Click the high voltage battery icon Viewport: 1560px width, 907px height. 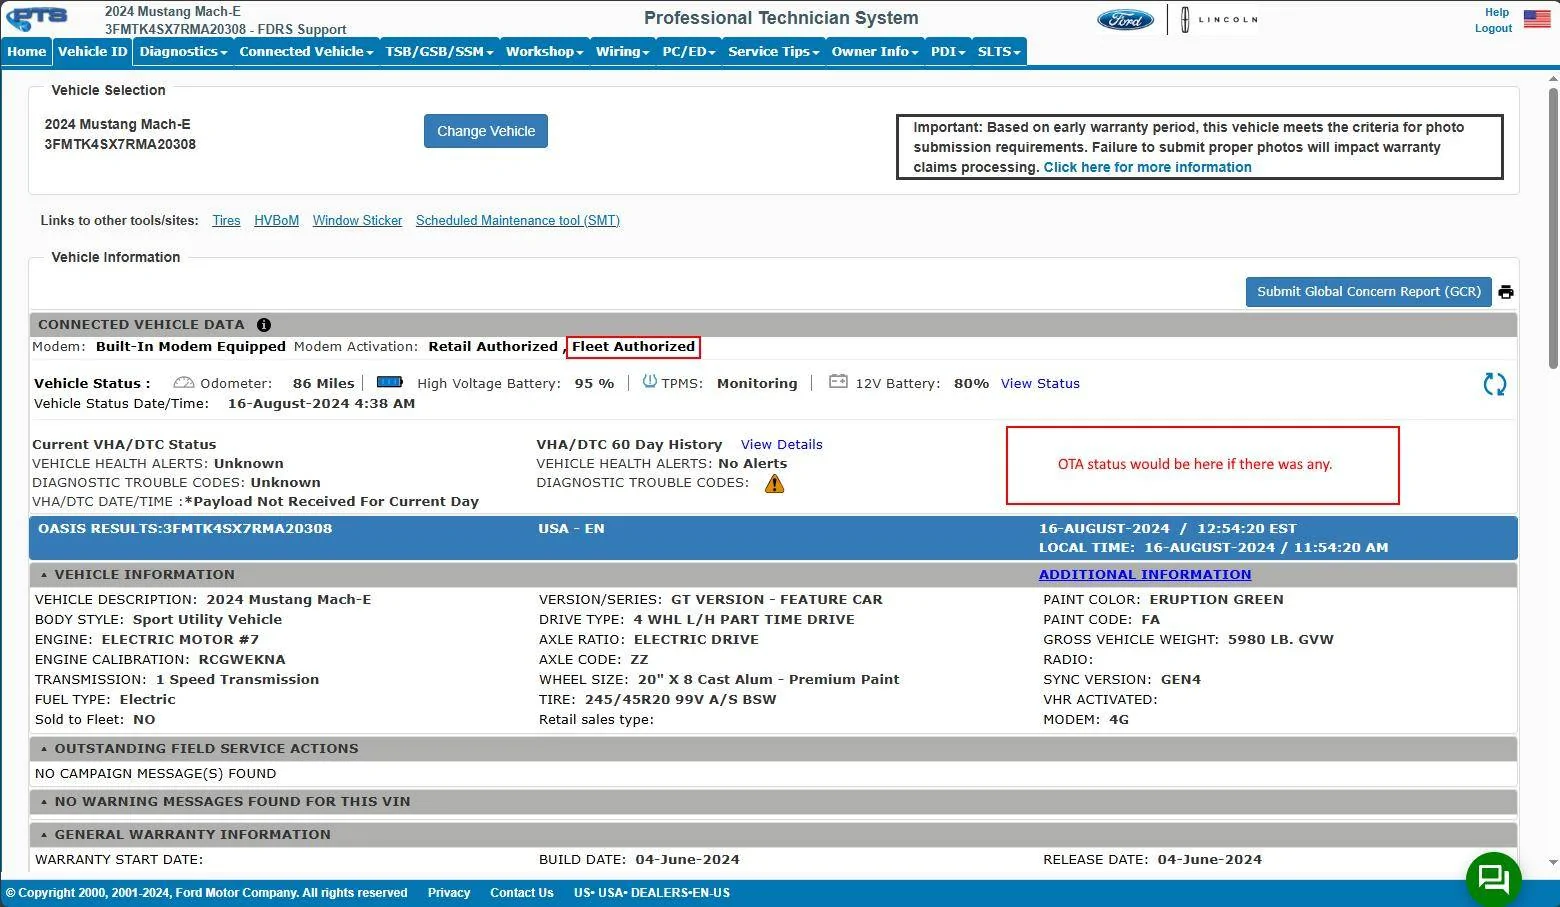pyautogui.click(x=390, y=382)
